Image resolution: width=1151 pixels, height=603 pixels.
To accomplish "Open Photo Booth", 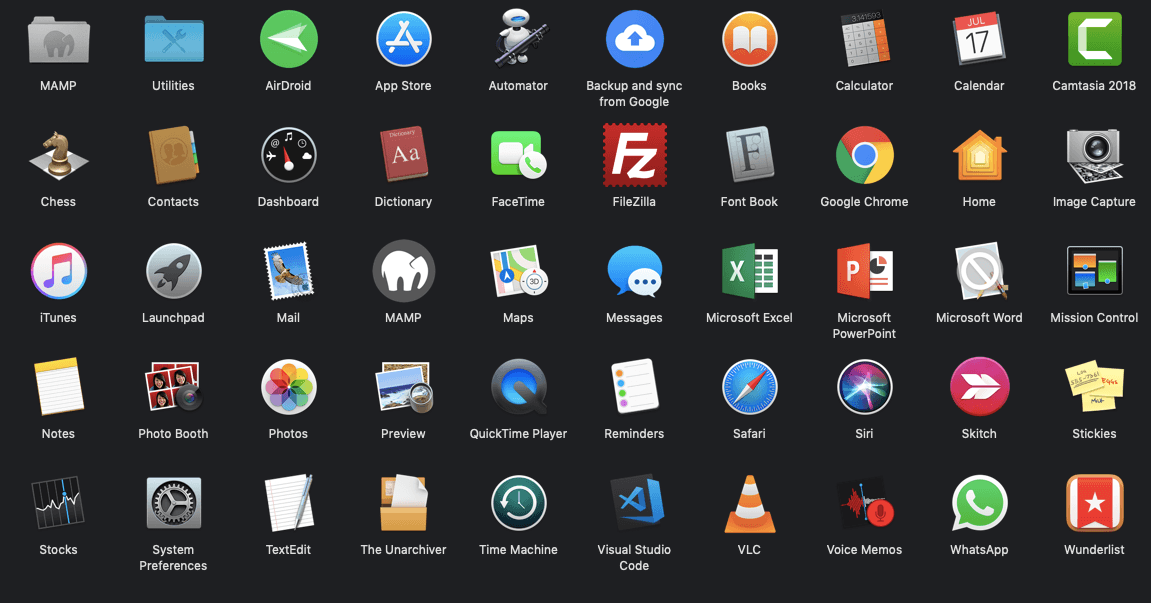I will (173, 387).
